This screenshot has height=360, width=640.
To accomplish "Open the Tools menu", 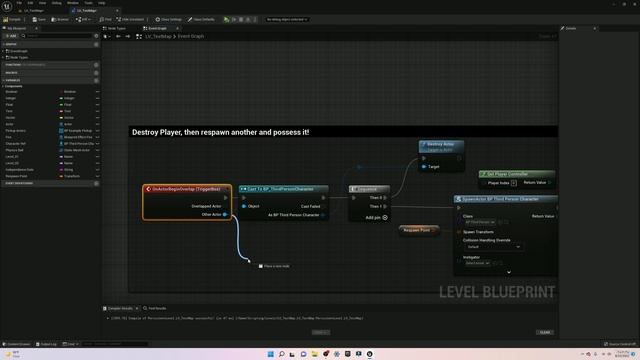I will point(88,3).
